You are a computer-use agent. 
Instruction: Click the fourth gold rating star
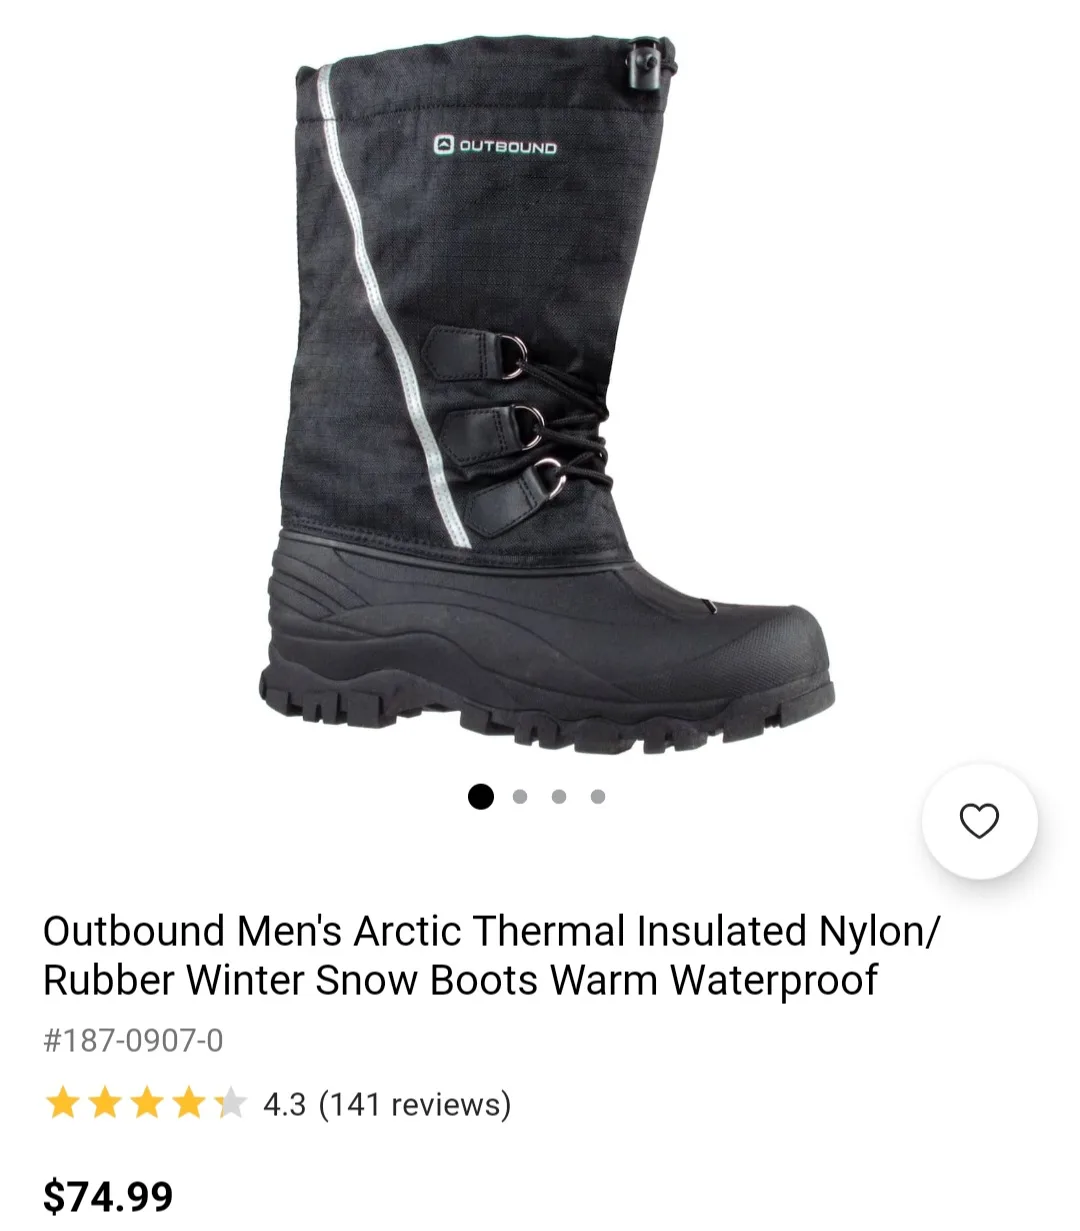click(189, 1104)
